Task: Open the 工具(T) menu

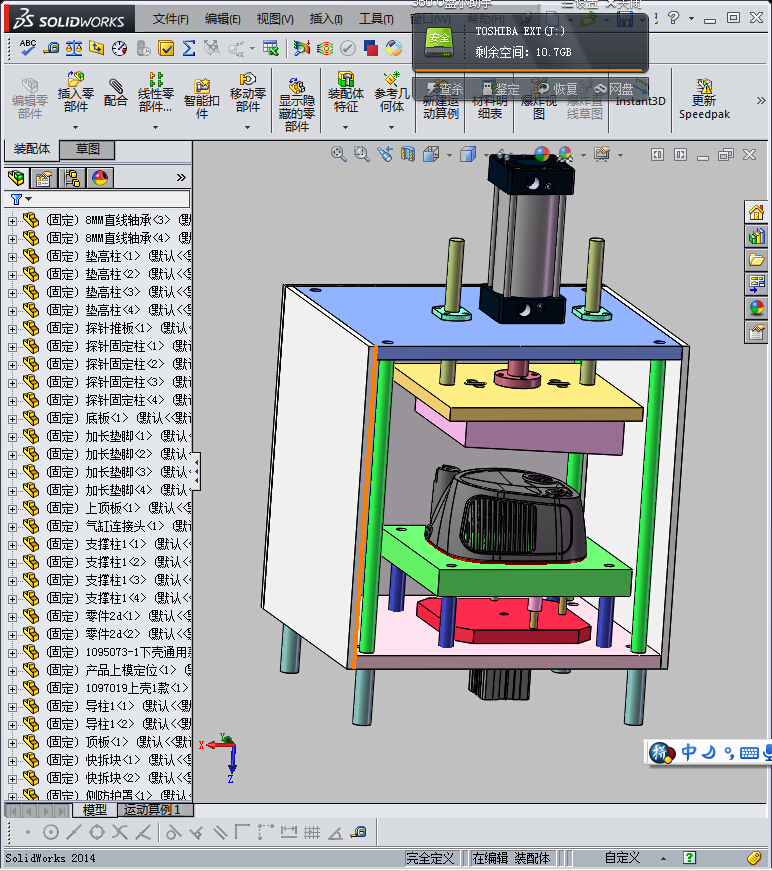Action: point(376,19)
